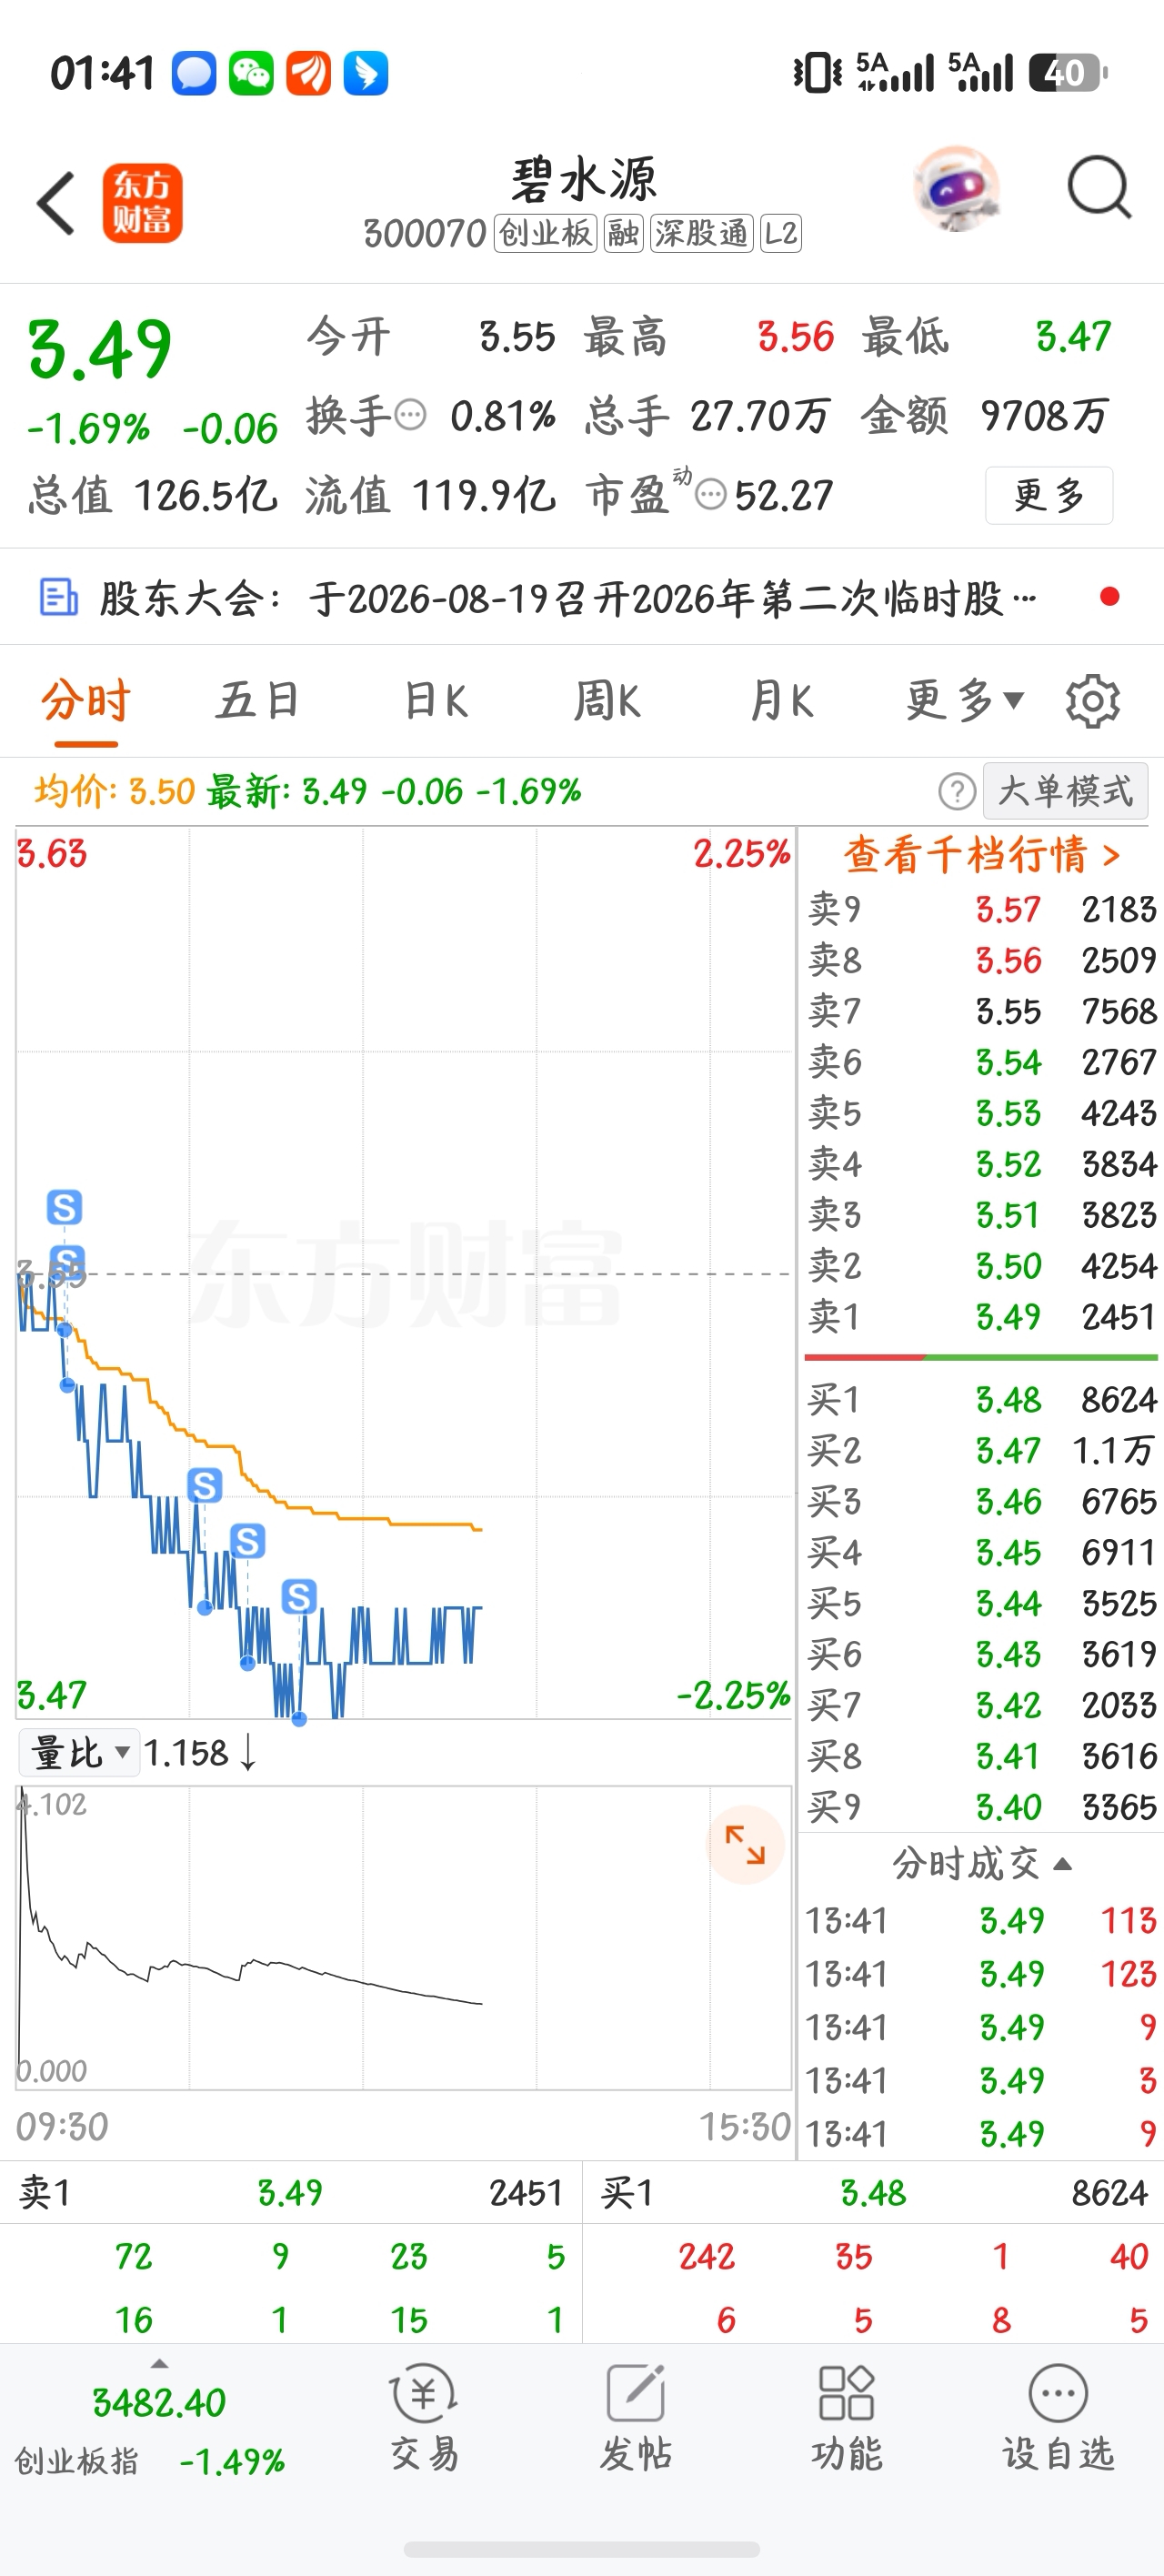Tap the bottom 卖1 3.49 2451 summary
This screenshot has width=1164, height=2576.
point(291,2193)
